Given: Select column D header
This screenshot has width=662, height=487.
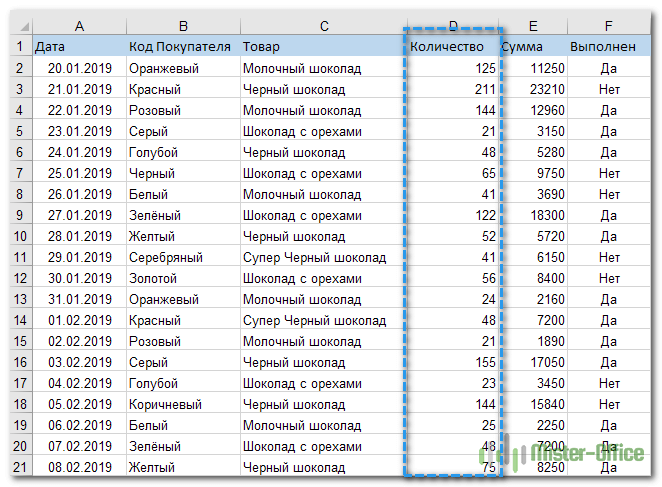Looking at the screenshot, I should pyautogui.click(x=453, y=26).
